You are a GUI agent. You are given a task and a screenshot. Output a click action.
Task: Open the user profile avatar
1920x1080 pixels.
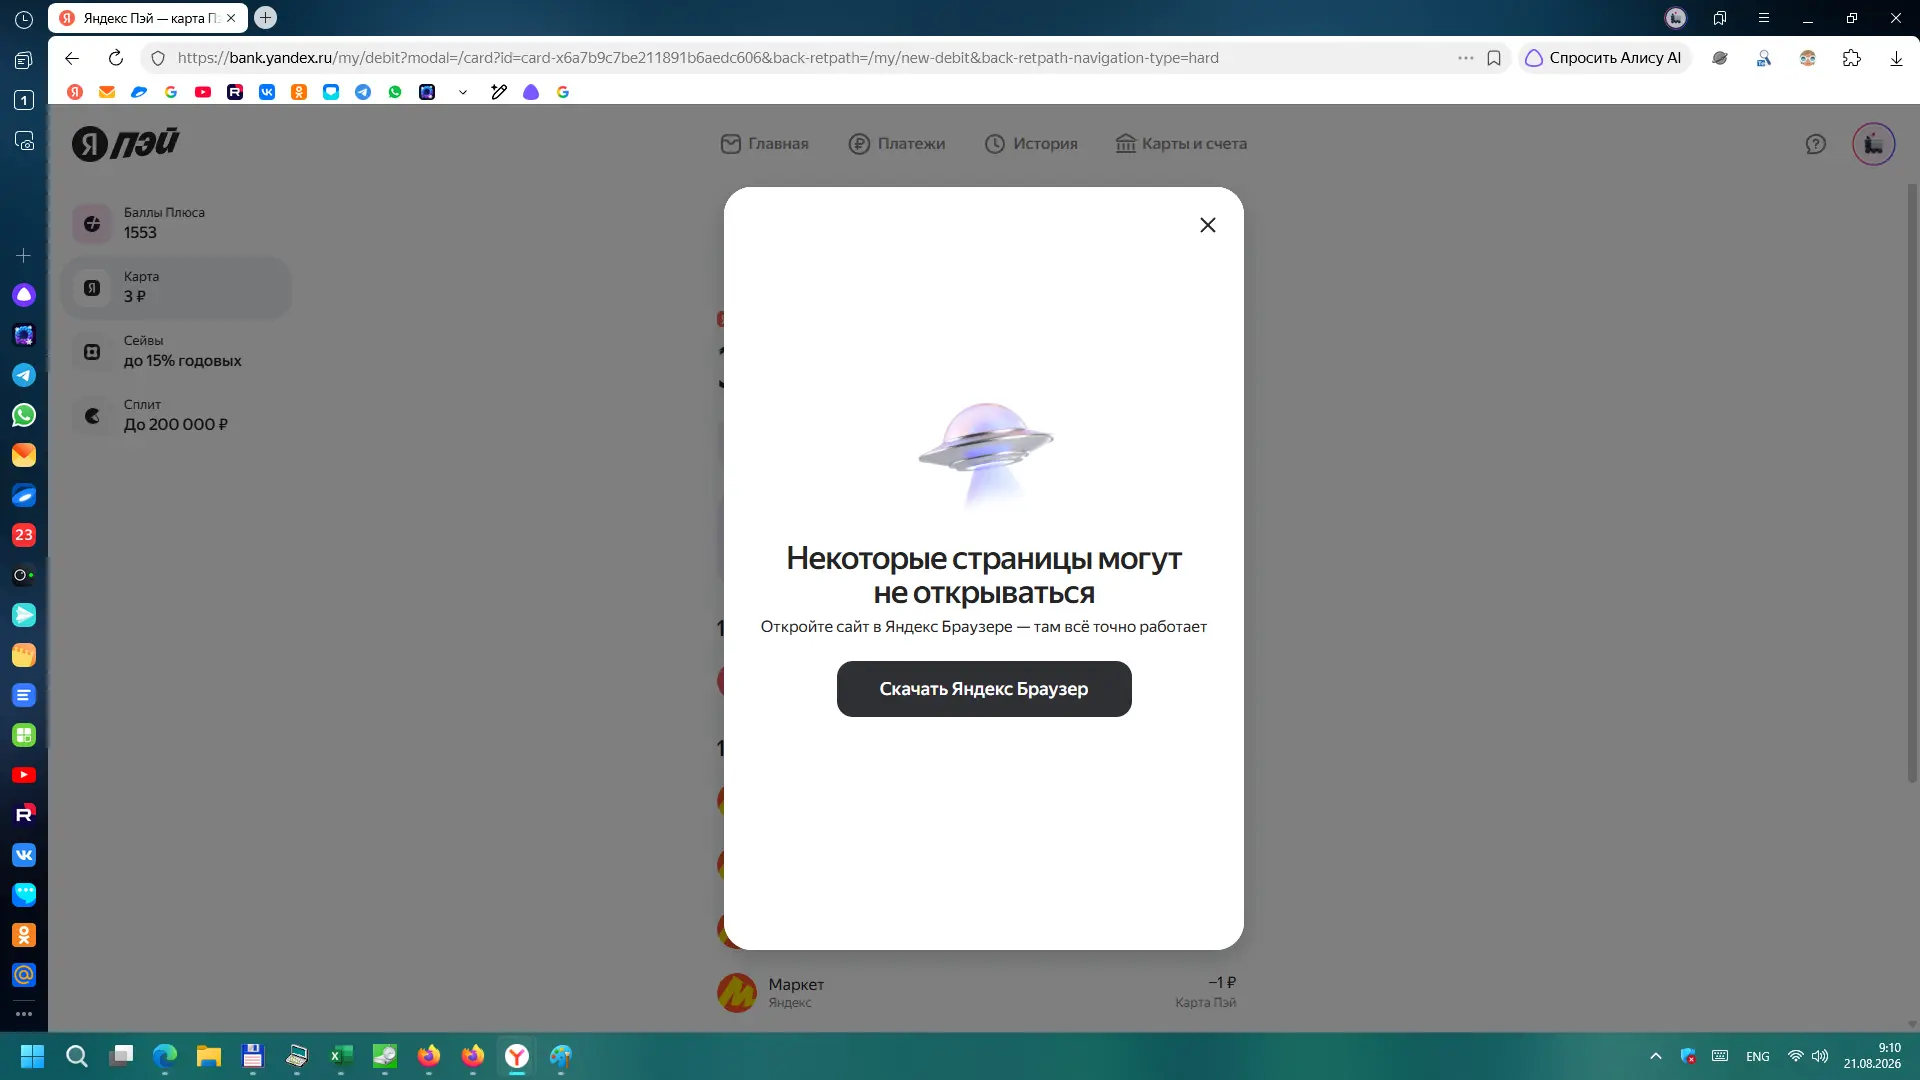(1874, 144)
